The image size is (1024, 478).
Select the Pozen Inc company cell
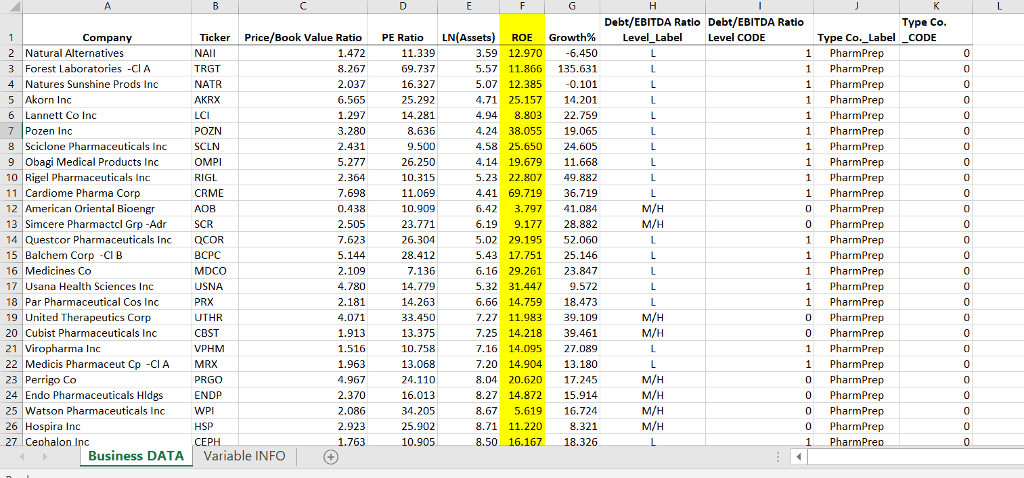point(107,131)
